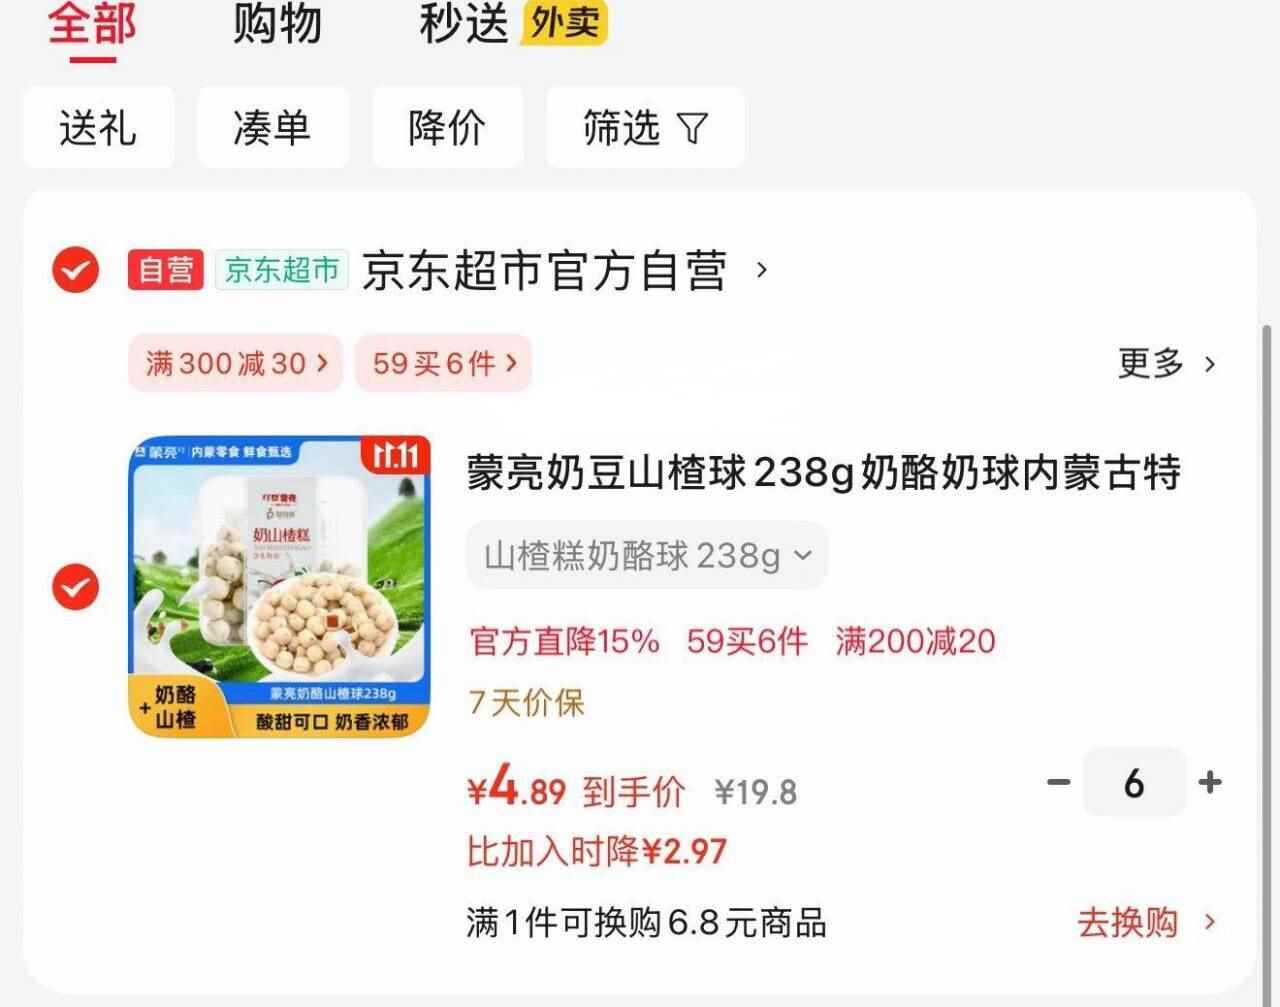The width and height of the screenshot is (1280, 1007).
Task: Uncheck the 蒙亮奶豆山楂球 item checkbox
Action: (x=75, y=587)
